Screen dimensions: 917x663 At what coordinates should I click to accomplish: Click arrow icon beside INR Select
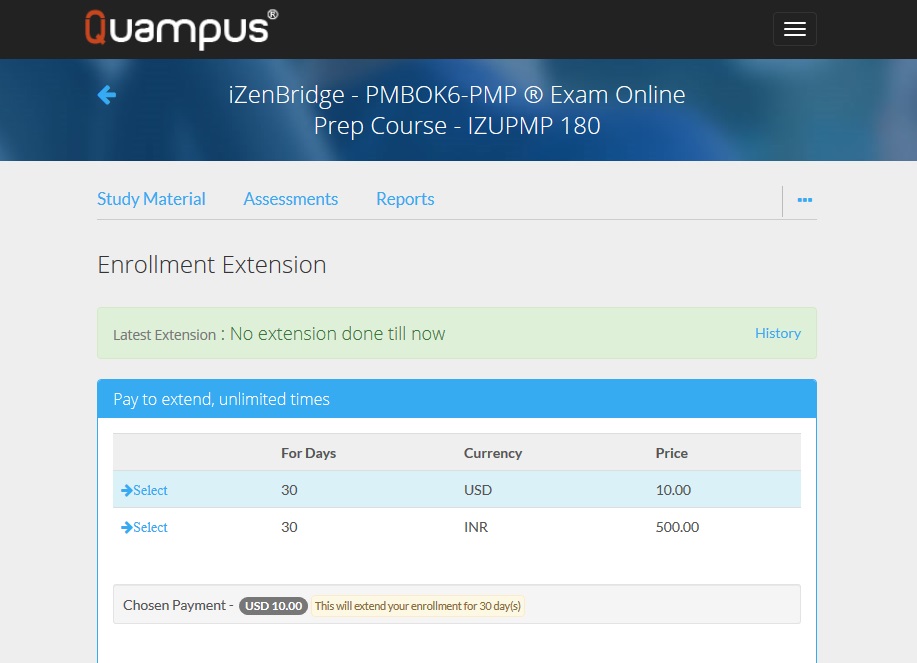[127, 528]
